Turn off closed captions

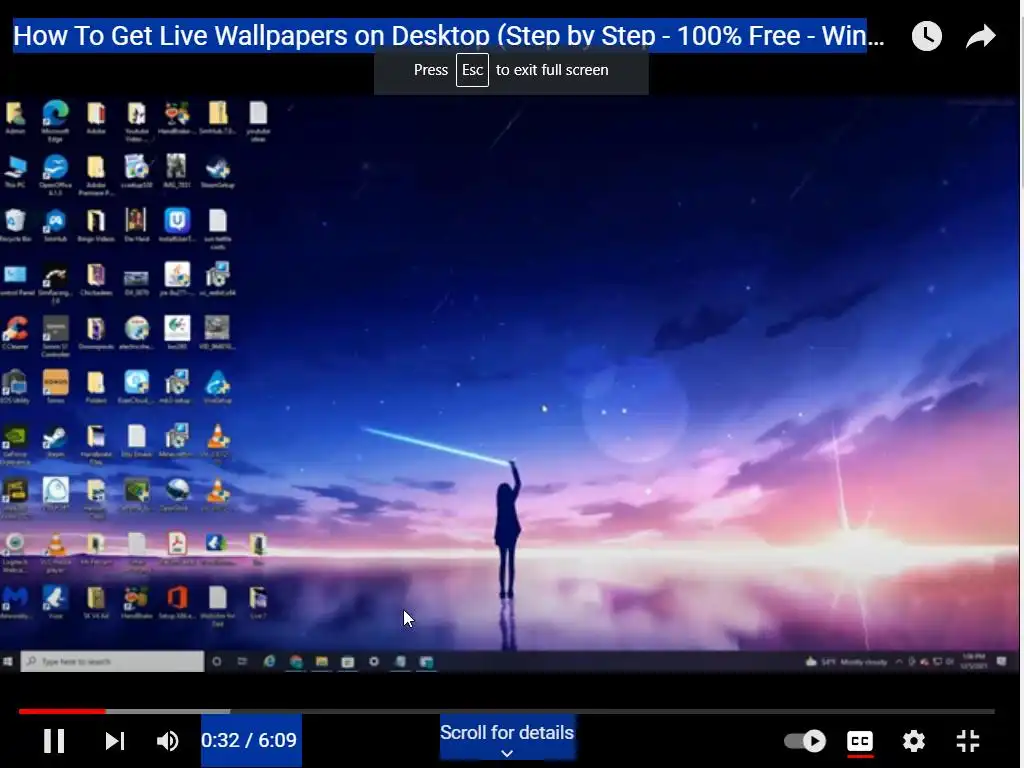tap(860, 741)
